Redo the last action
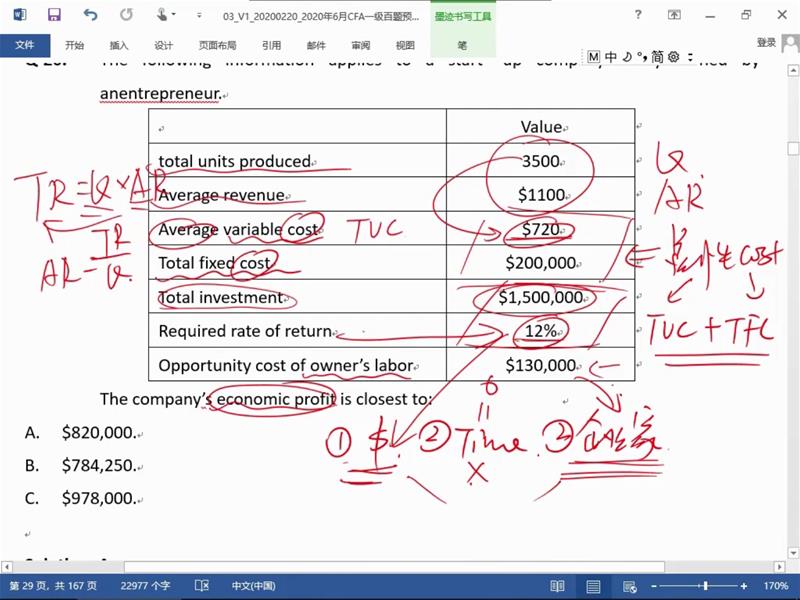The height and width of the screenshot is (600, 800). click(125, 15)
